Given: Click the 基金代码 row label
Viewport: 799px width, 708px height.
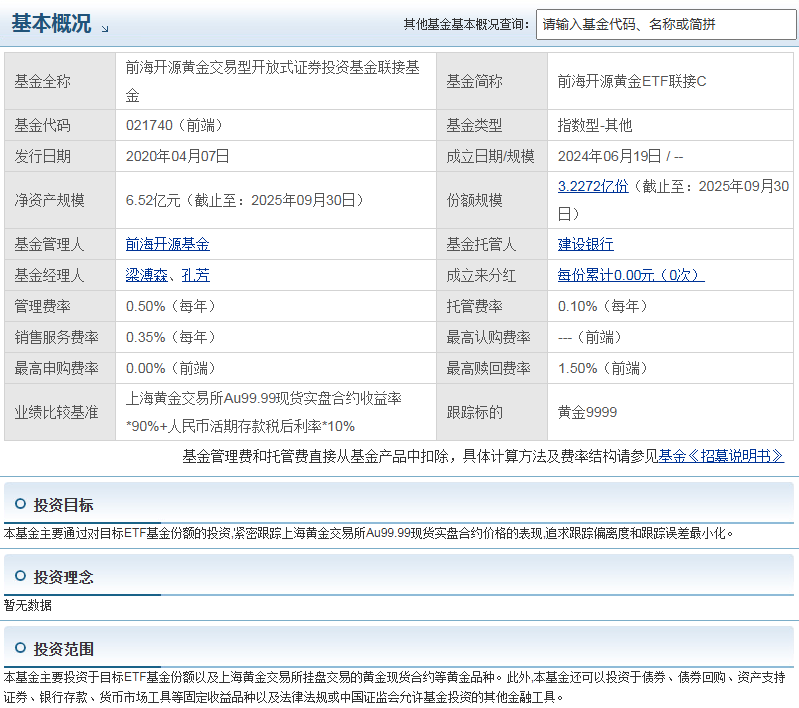Looking at the screenshot, I should tap(43, 125).
